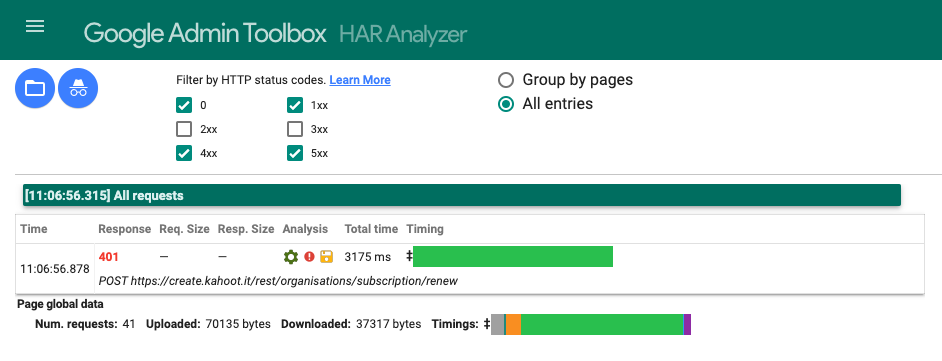Click the timing marker beside the request bar
The width and height of the screenshot is (942, 361).
pos(409,256)
